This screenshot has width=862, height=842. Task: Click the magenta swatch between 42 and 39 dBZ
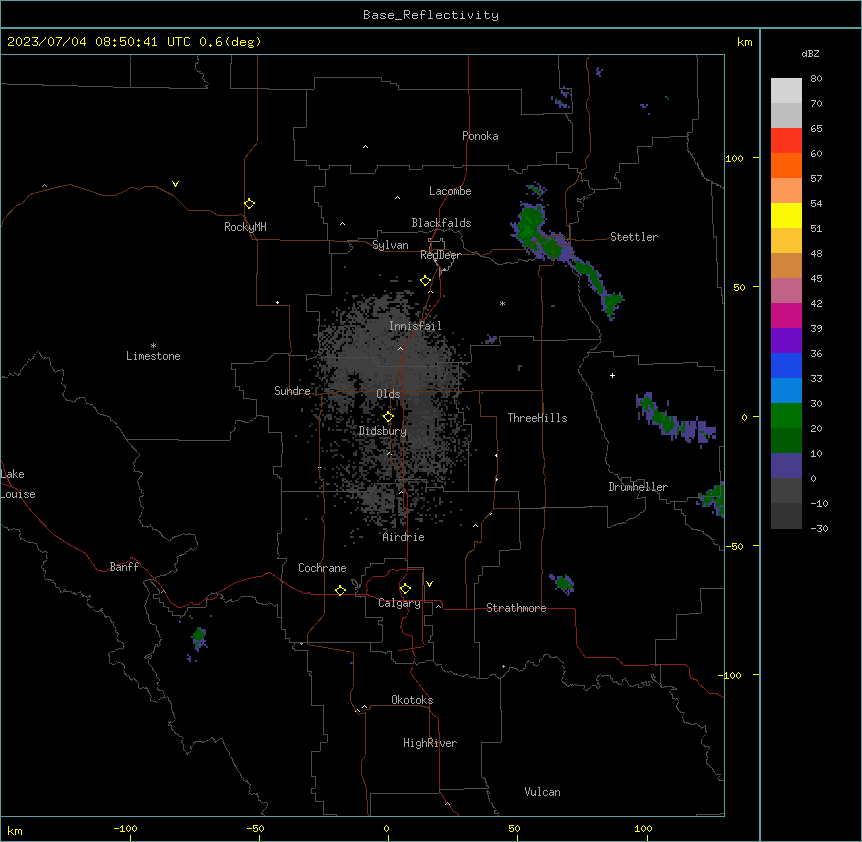tap(786, 315)
